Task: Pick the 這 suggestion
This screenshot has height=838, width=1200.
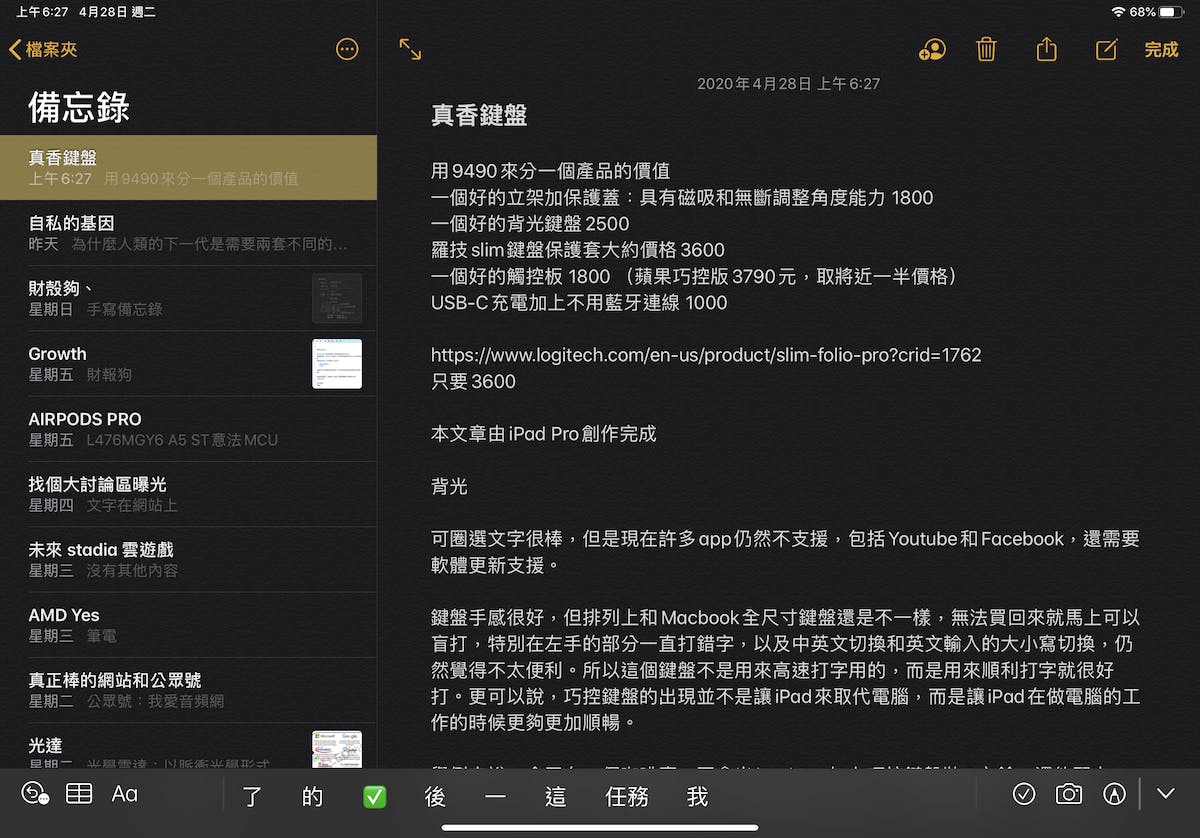Action: (556, 796)
